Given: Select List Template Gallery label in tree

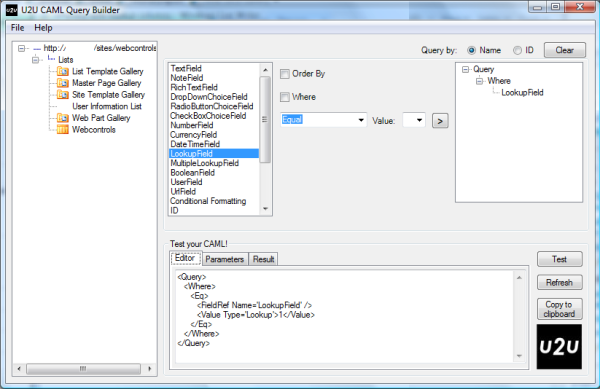Looking at the screenshot, I should [x=108, y=71].
